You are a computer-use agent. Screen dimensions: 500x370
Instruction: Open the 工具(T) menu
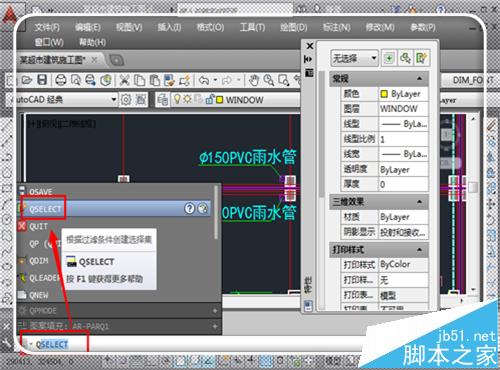coord(252,27)
